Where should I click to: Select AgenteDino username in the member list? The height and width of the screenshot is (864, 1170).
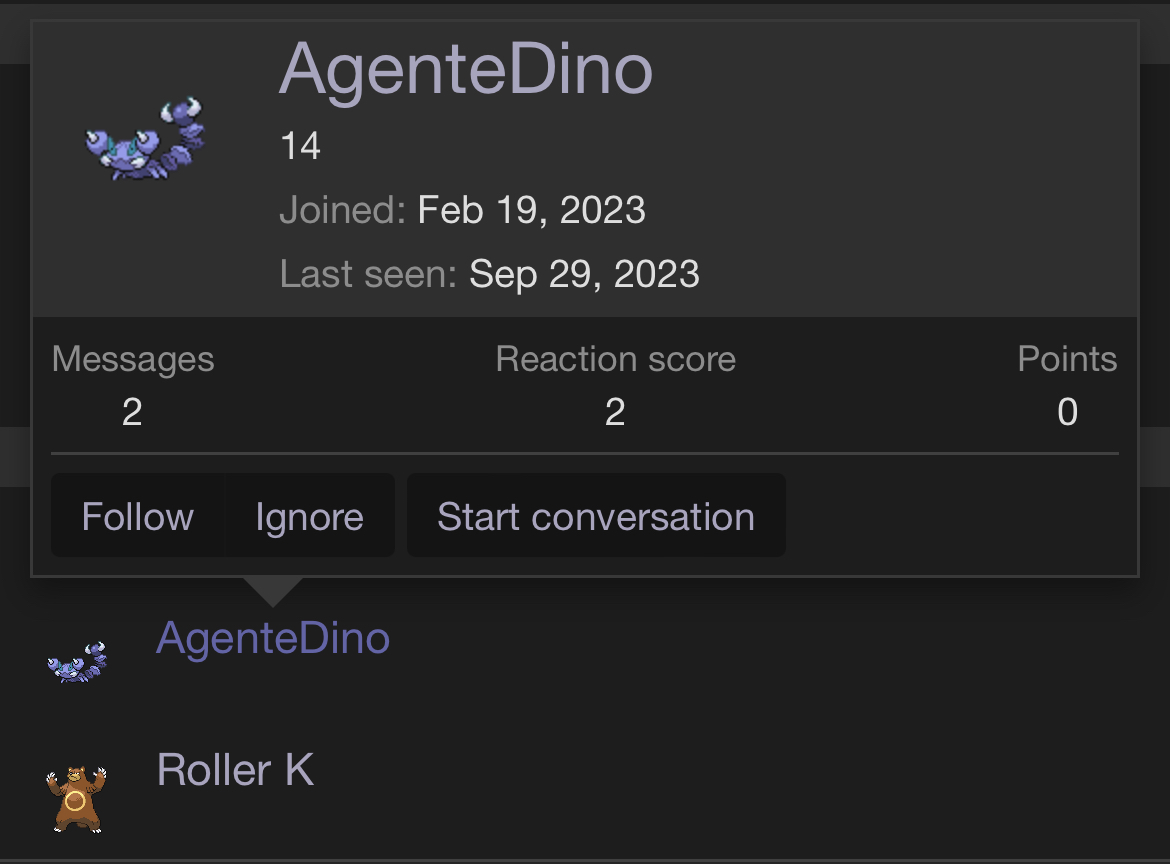click(x=273, y=638)
